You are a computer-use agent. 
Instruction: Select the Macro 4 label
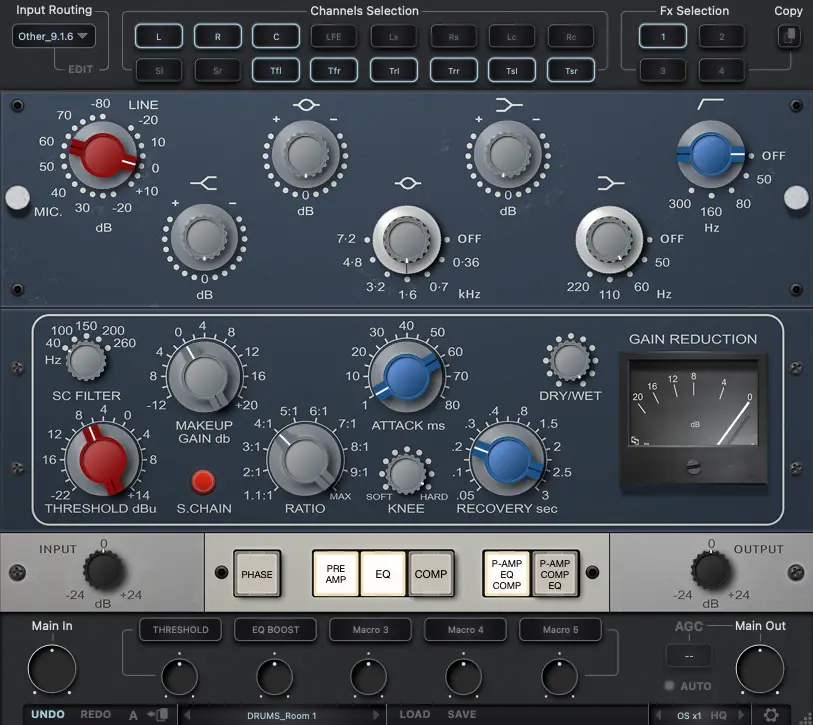click(x=465, y=630)
